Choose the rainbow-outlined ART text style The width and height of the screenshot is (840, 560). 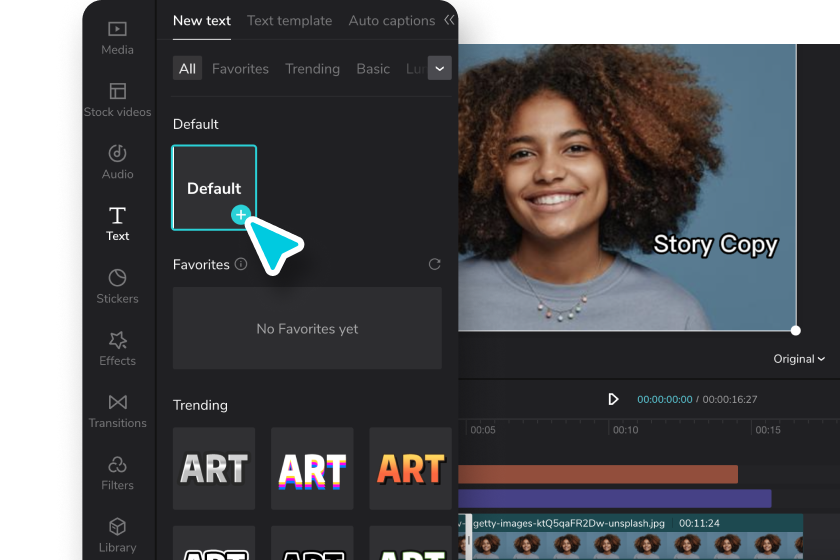tap(312, 468)
